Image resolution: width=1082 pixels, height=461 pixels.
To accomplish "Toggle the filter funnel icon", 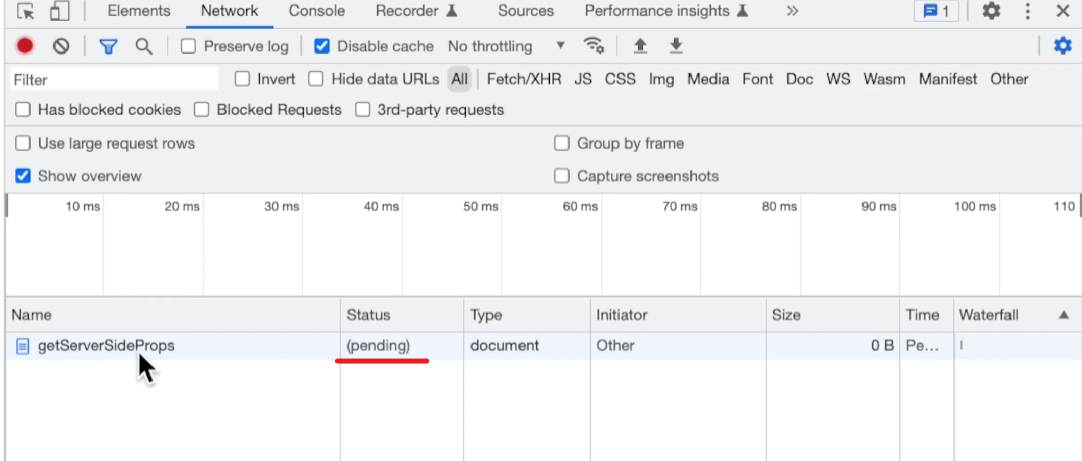I will tap(108, 46).
